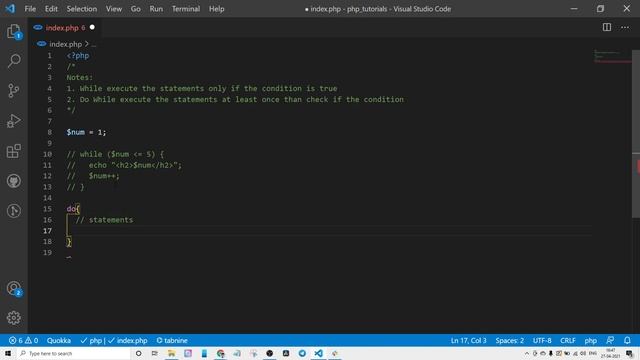Open the Accounts menu icon
Viewport: 640px width, 360px height.
[x=14, y=289]
